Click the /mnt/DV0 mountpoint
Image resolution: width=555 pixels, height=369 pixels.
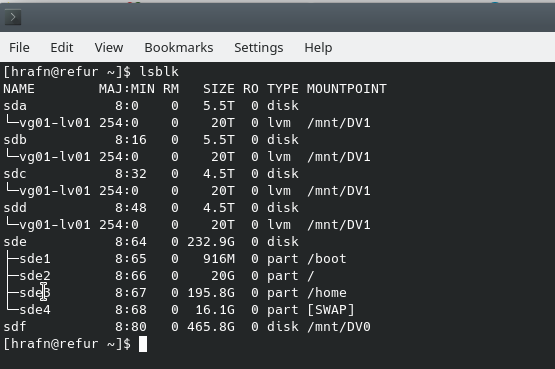pyautogui.click(x=339, y=327)
